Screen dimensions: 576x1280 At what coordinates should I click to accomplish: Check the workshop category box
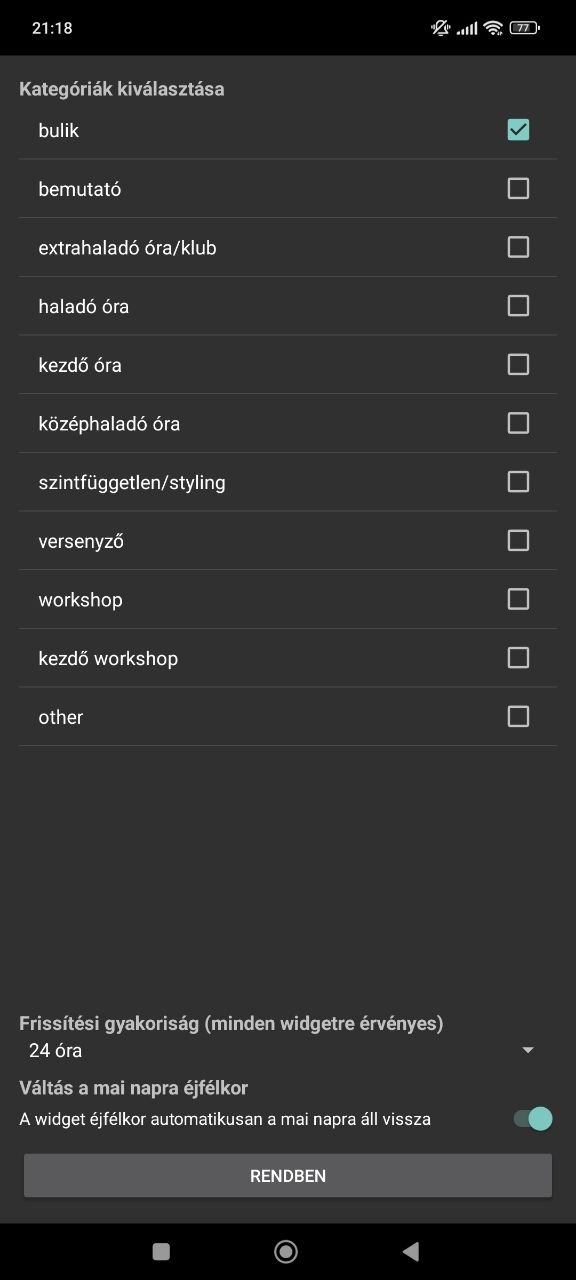coord(518,599)
